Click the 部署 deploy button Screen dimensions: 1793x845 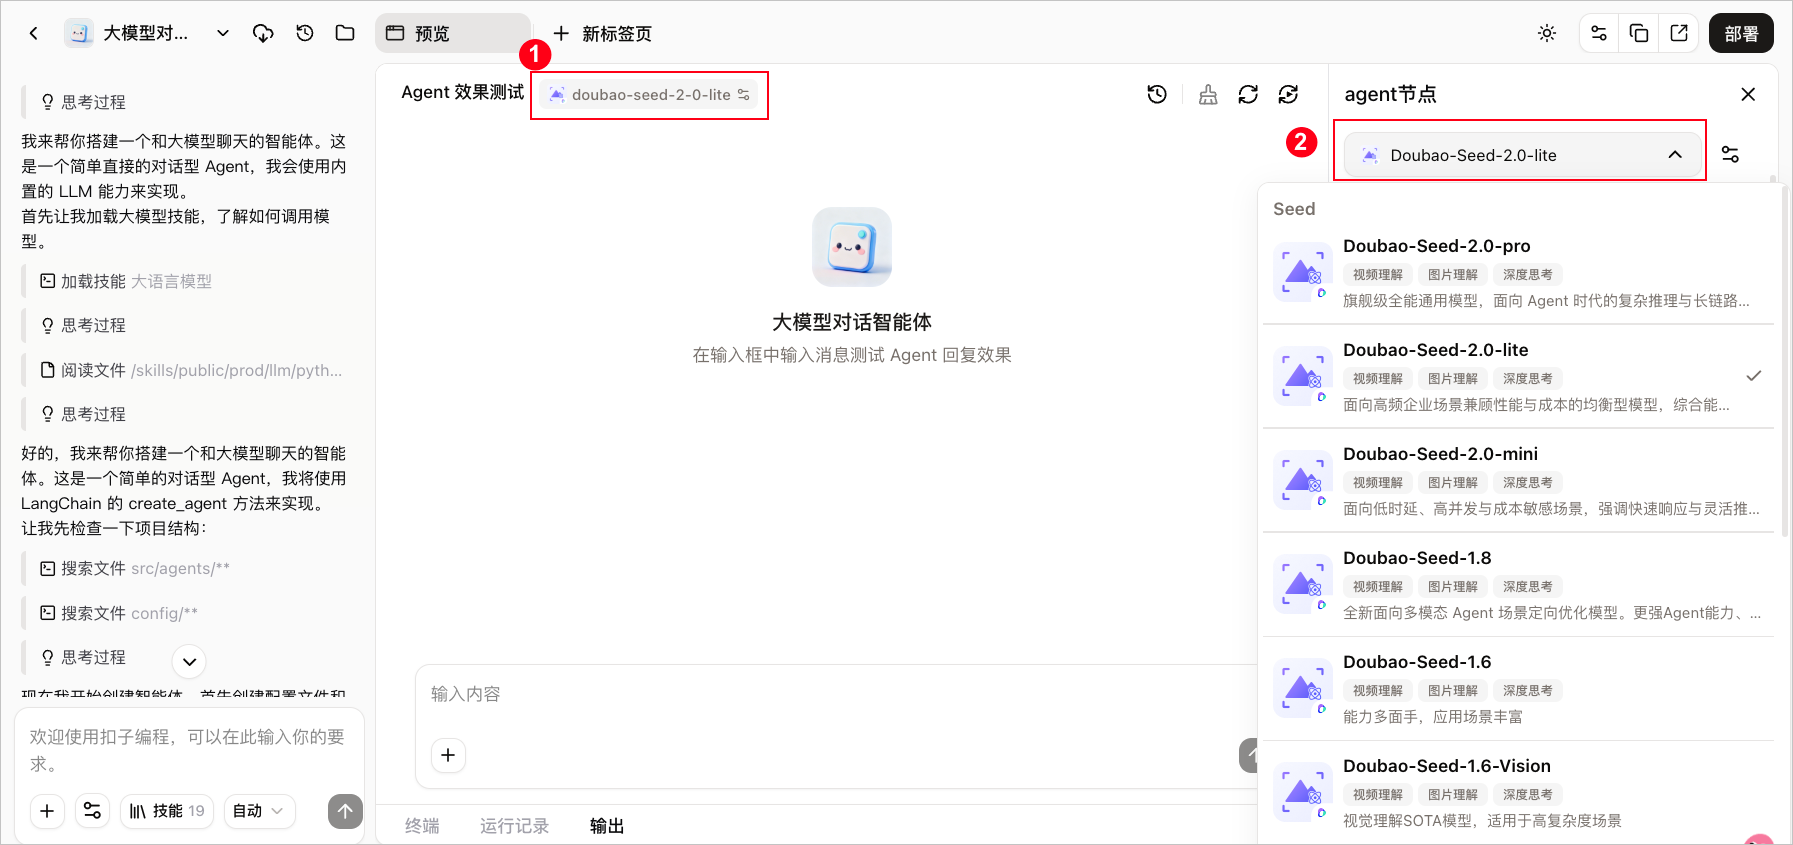tap(1741, 33)
